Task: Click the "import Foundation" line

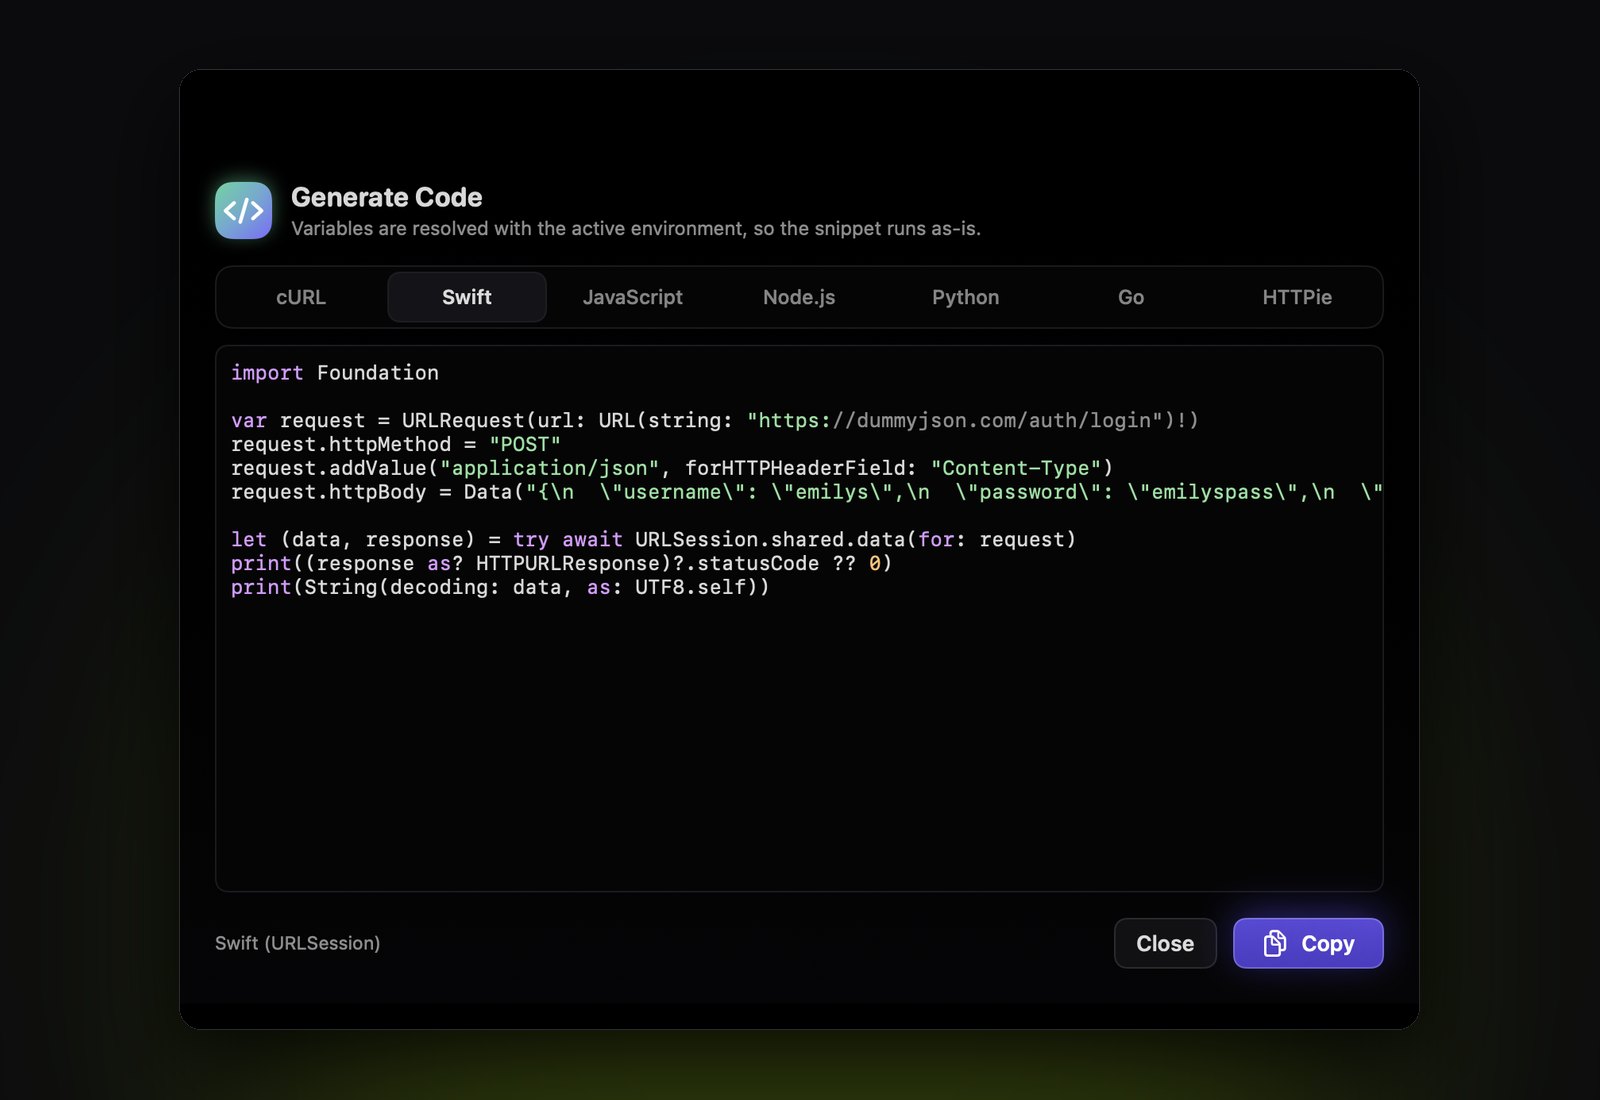Action: tap(335, 373)
